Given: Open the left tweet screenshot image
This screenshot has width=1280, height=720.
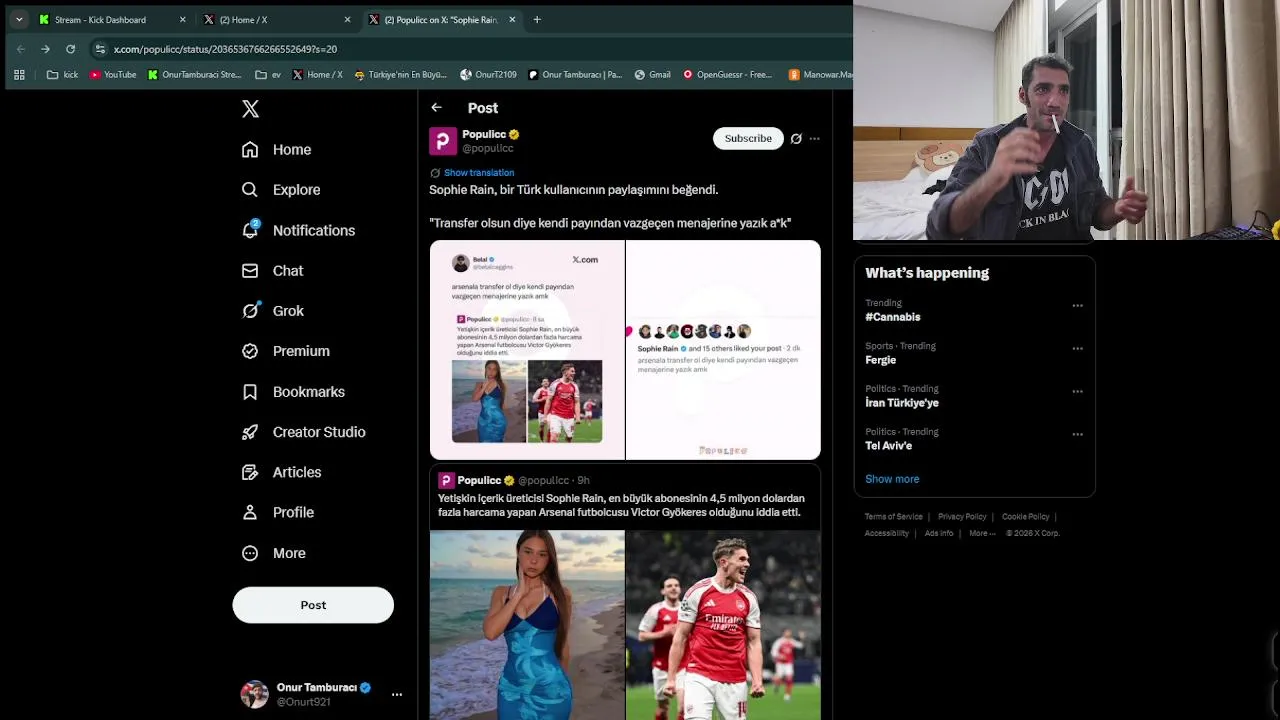Looking at the screenshot, I should (527, 350).
